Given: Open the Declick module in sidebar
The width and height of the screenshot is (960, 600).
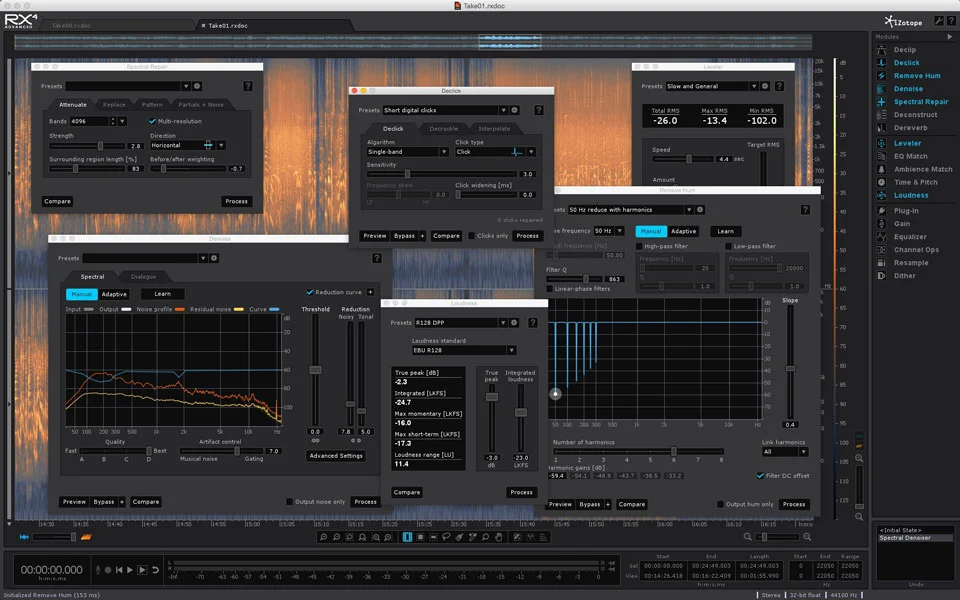Looking at the screenshot, I should 906,62.
